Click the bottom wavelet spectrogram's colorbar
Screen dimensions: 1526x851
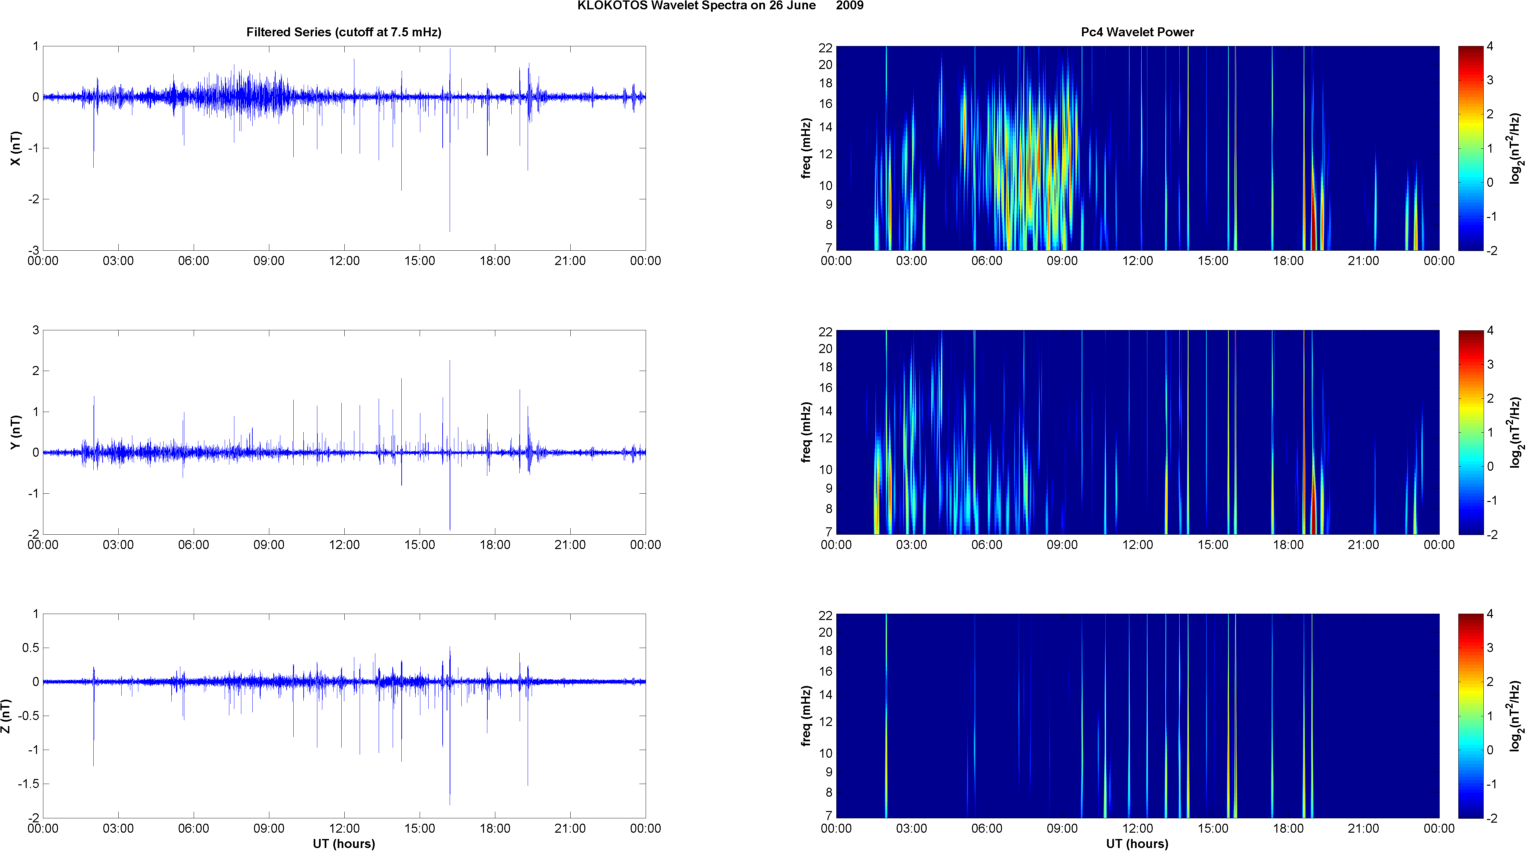[1470, 716]
